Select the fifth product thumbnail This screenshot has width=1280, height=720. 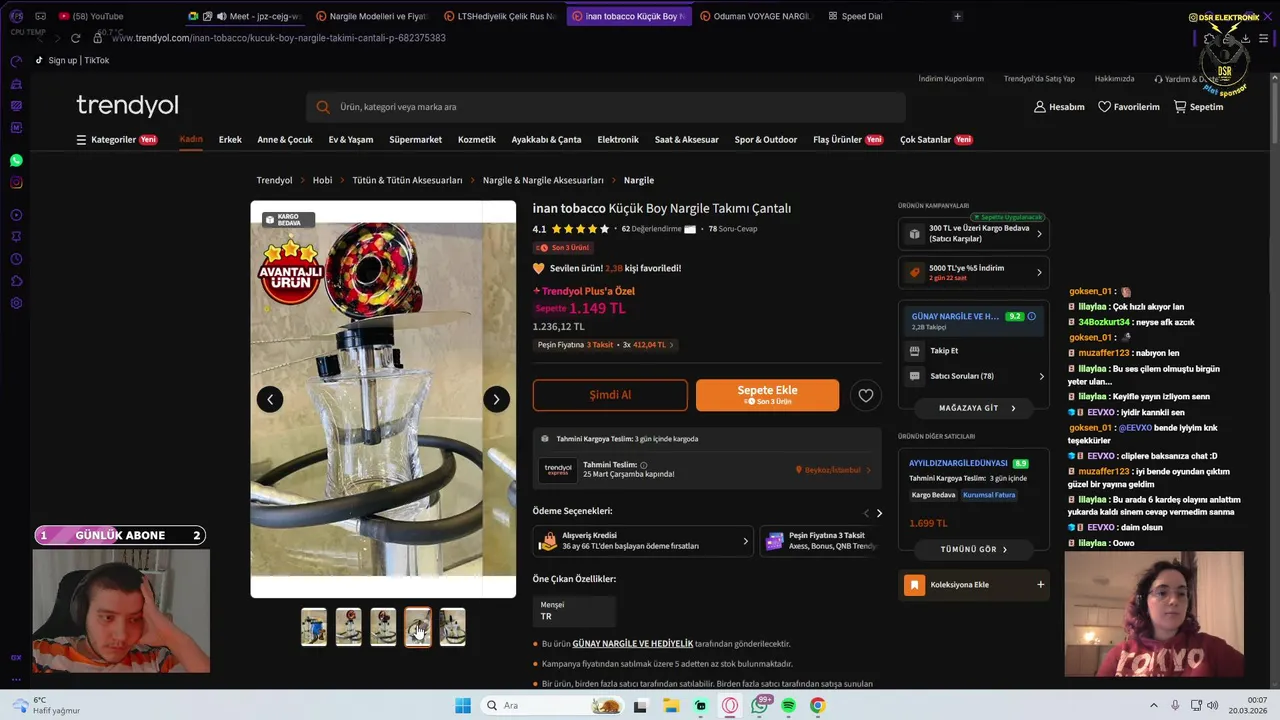coord(452,627)
